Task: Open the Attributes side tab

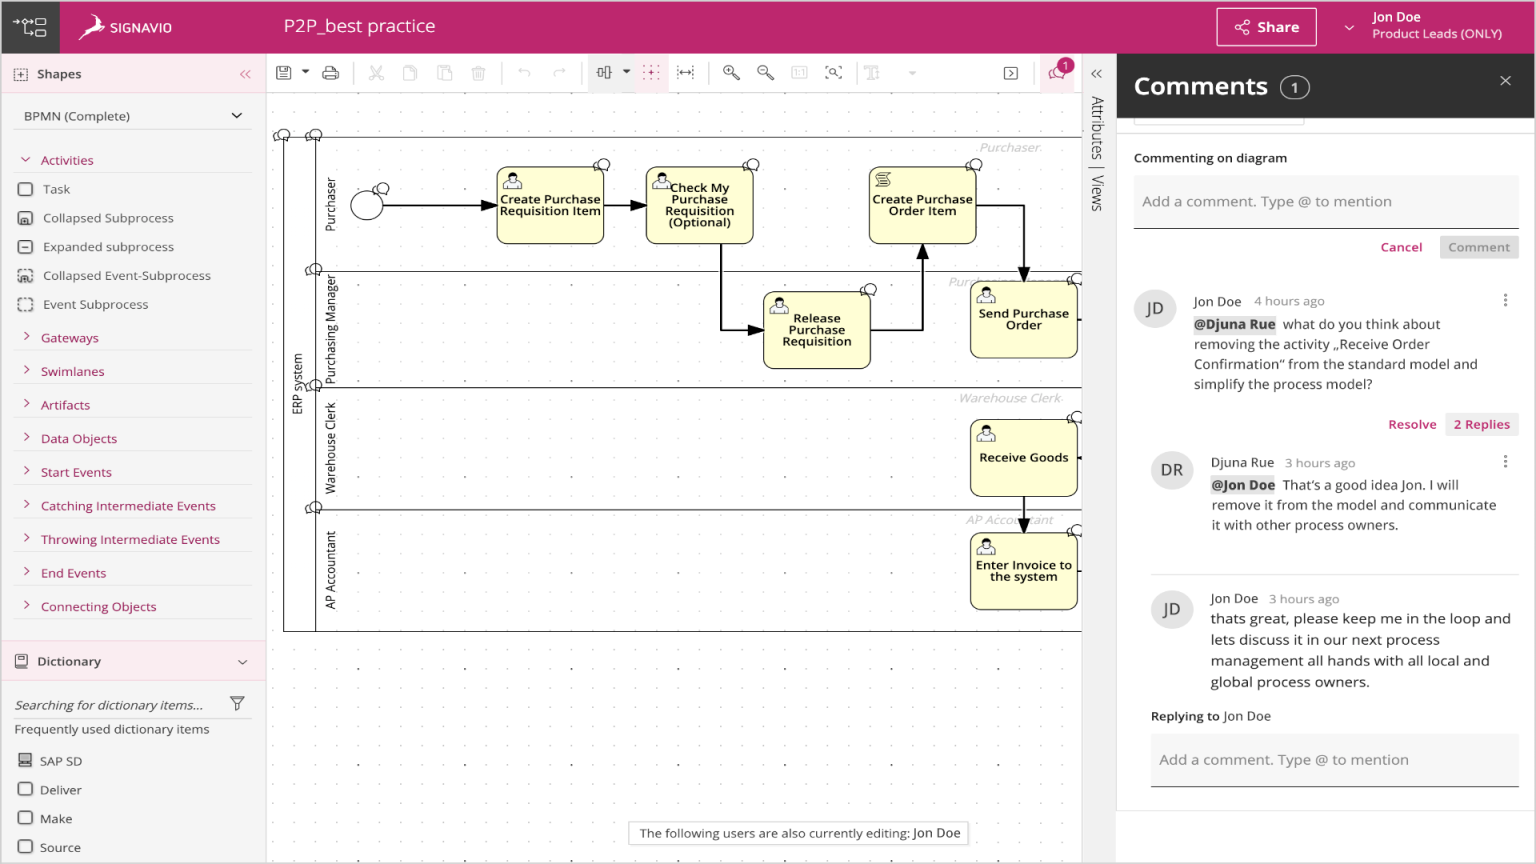Action: pos(1097,127)
